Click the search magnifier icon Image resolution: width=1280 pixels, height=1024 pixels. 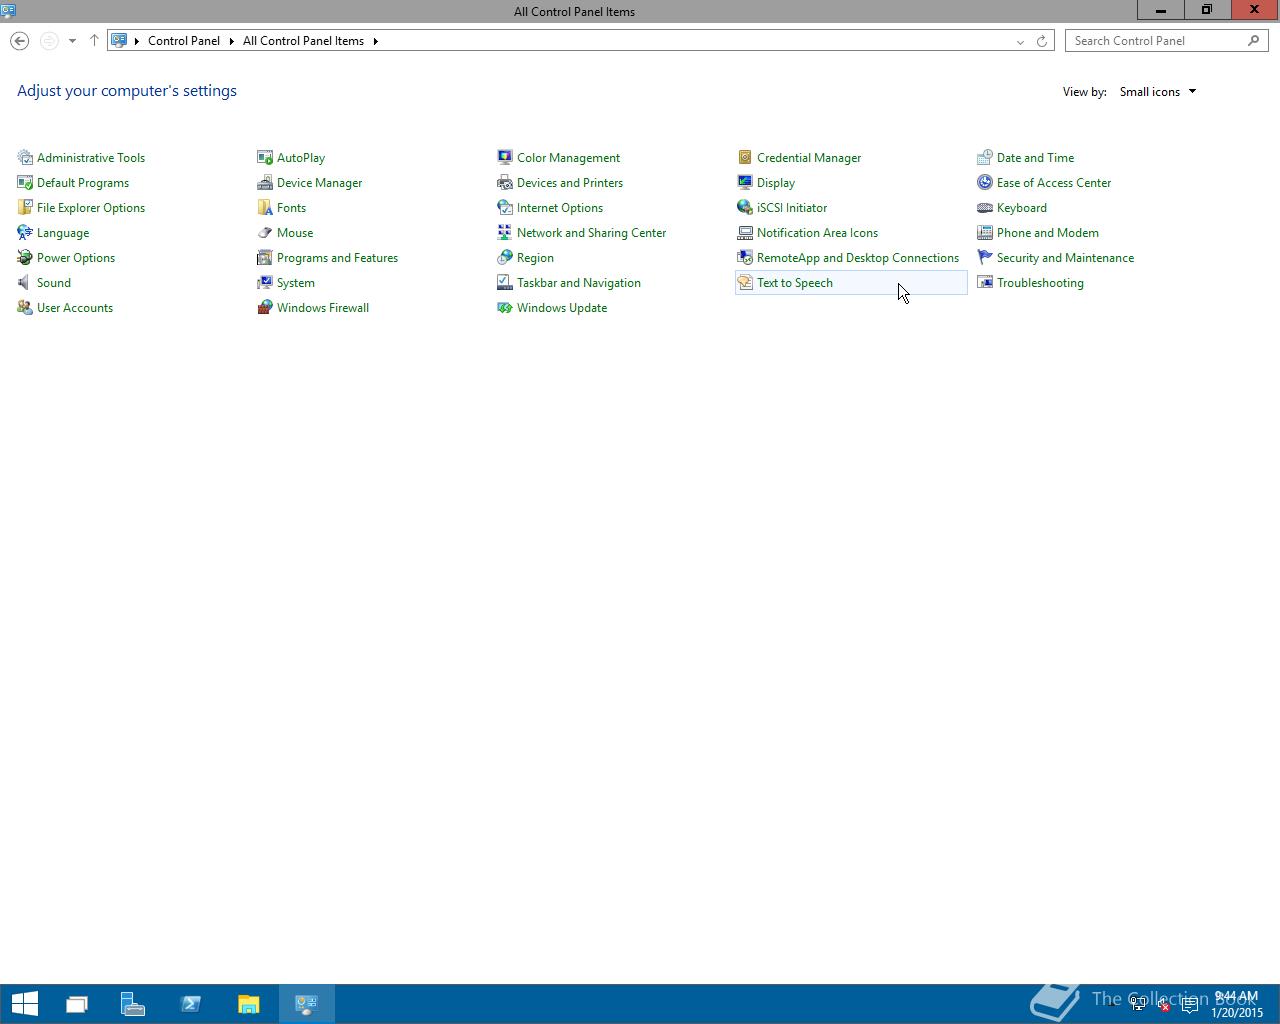[x=1254, y=41]
